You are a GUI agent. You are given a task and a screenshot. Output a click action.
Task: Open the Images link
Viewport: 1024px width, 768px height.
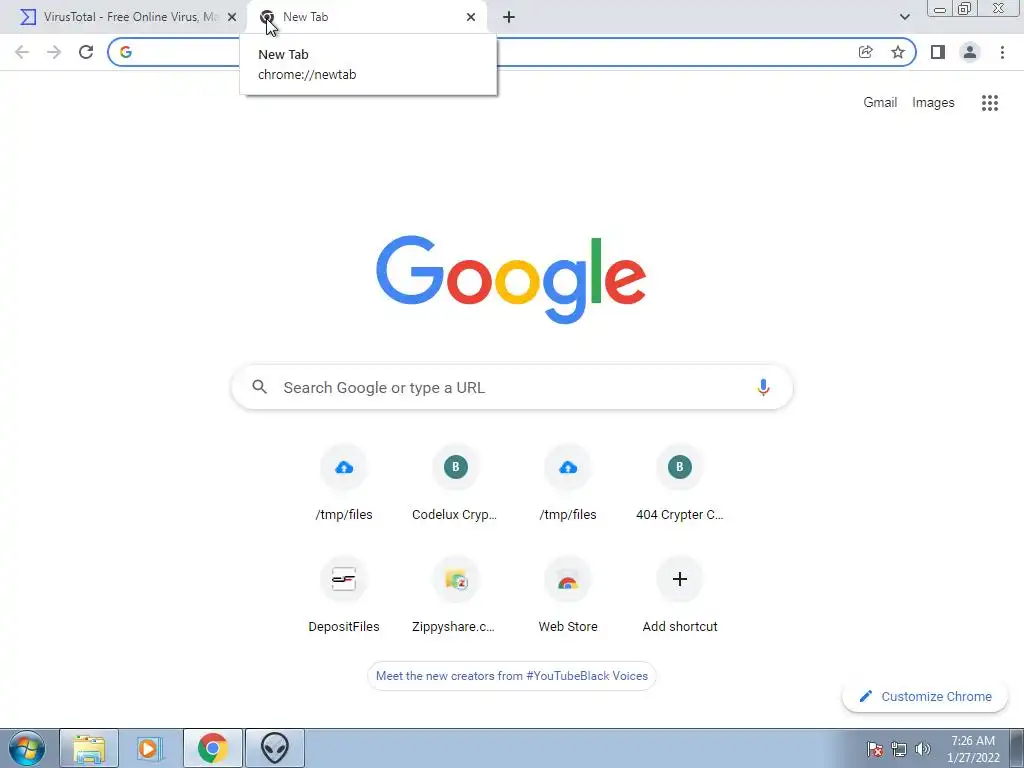click(x=933, y=103)
